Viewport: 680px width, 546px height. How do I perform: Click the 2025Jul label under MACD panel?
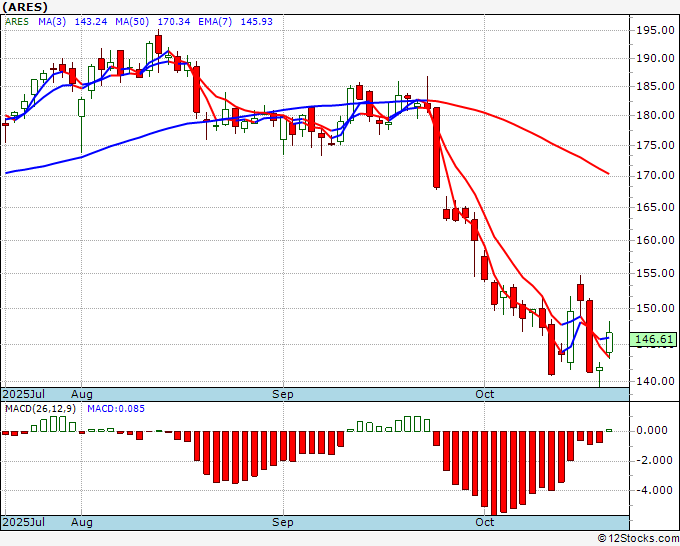pyautogui.click(x=23, y=522)
